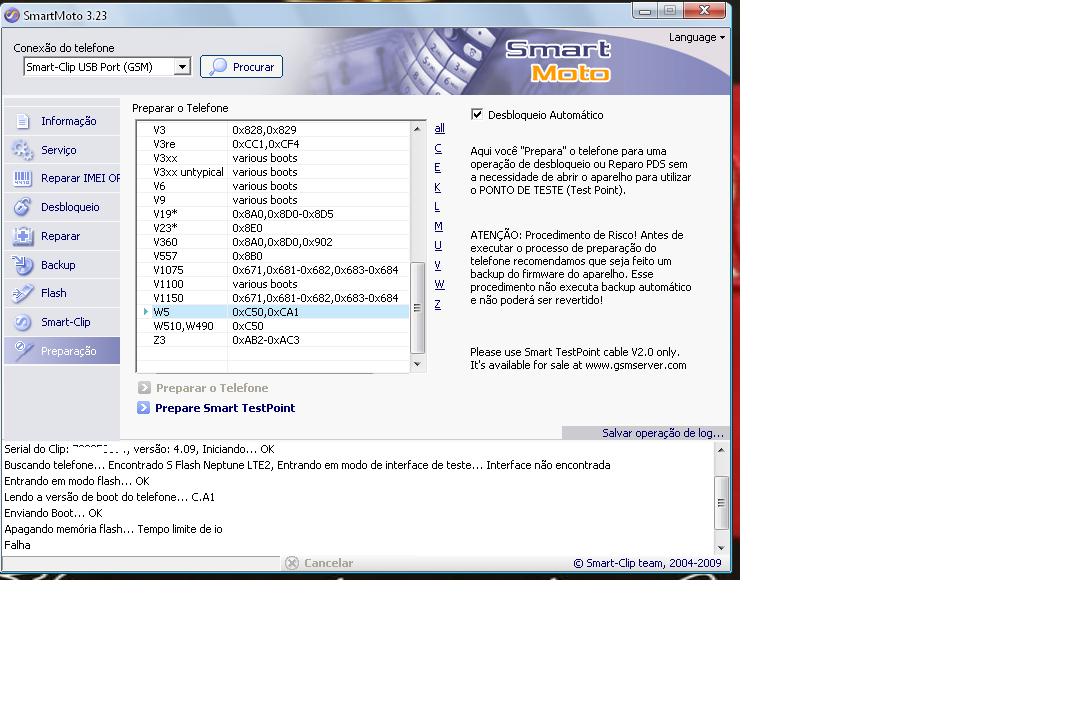
Task: Select the Reparar IMEI barcode icon
Action: tap(23, 179)
